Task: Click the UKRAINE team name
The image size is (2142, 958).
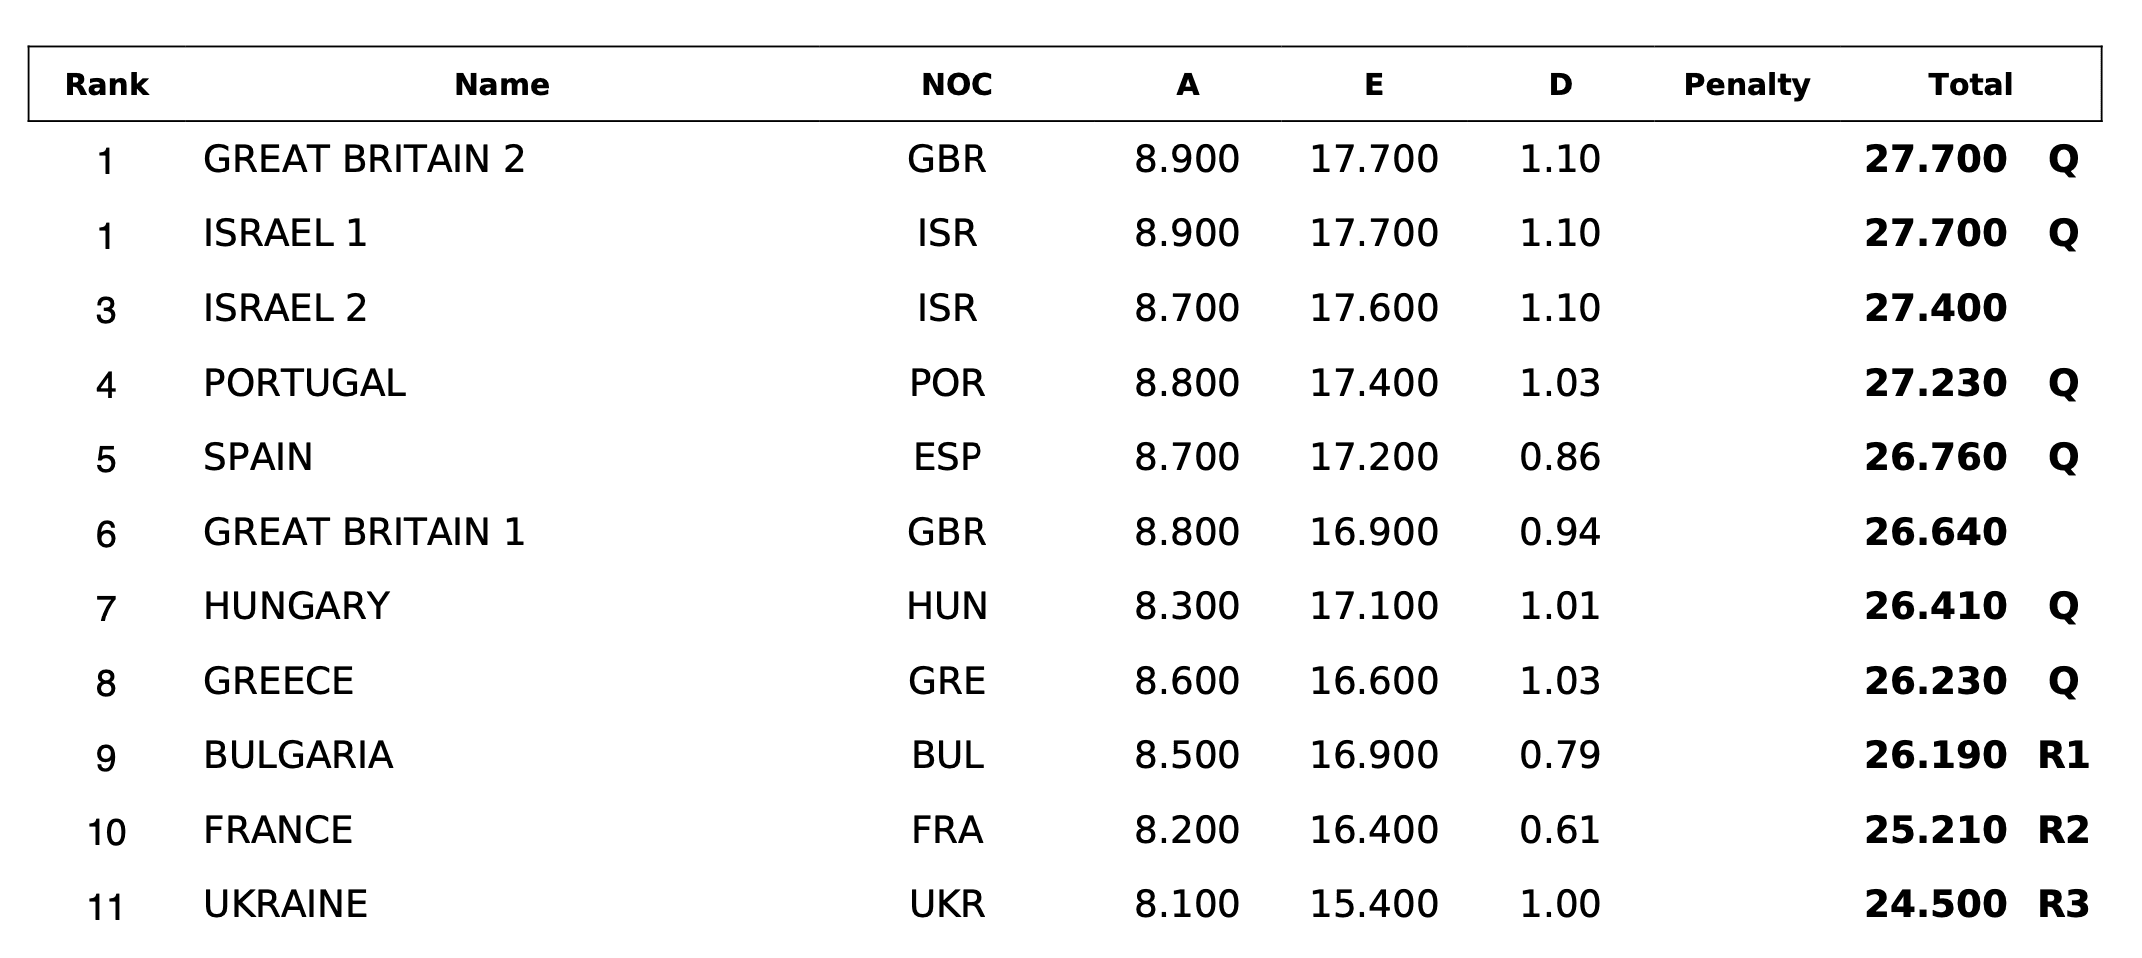Action: 285,904
